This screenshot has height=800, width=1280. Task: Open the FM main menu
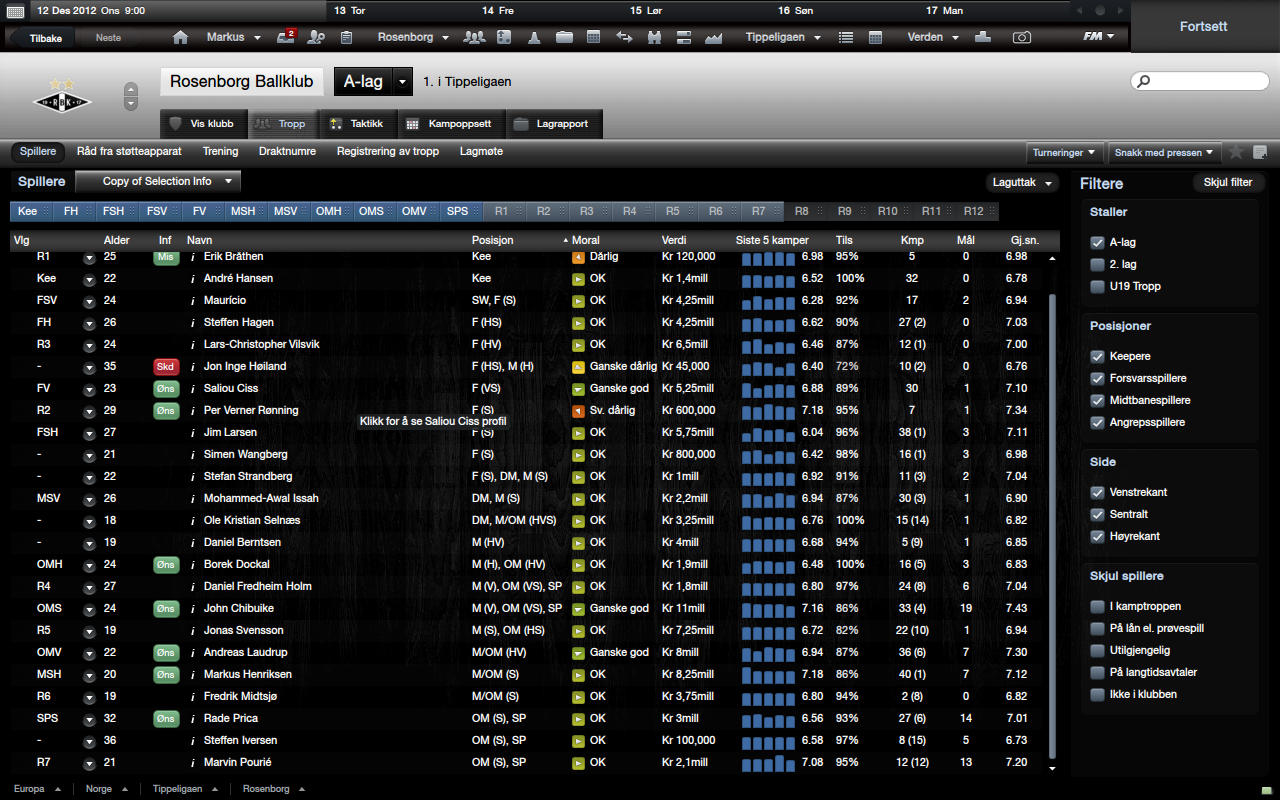pos(1098,37)
